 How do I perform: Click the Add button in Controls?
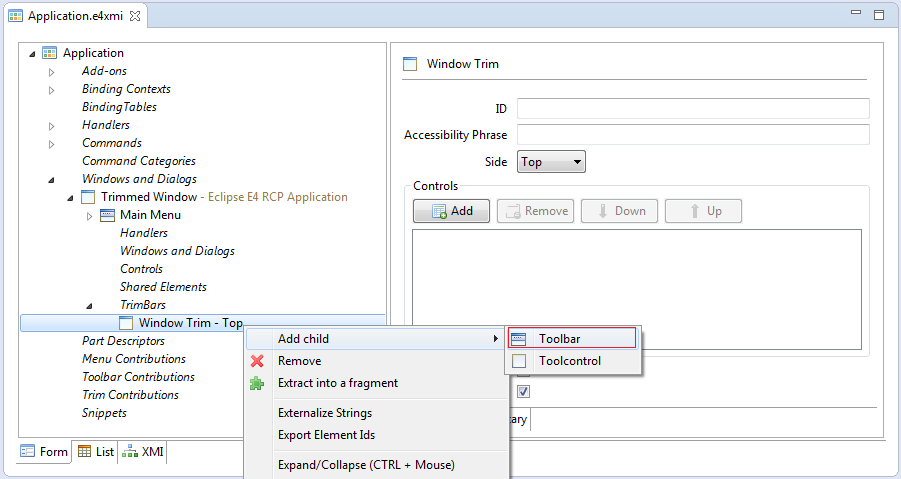click(452, 211)
